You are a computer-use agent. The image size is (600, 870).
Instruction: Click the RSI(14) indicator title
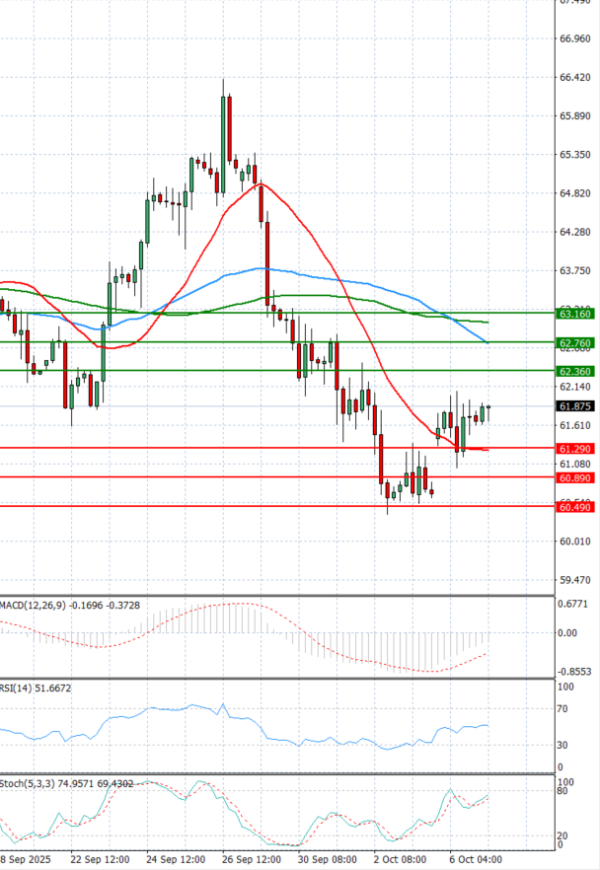click(19, 688)
